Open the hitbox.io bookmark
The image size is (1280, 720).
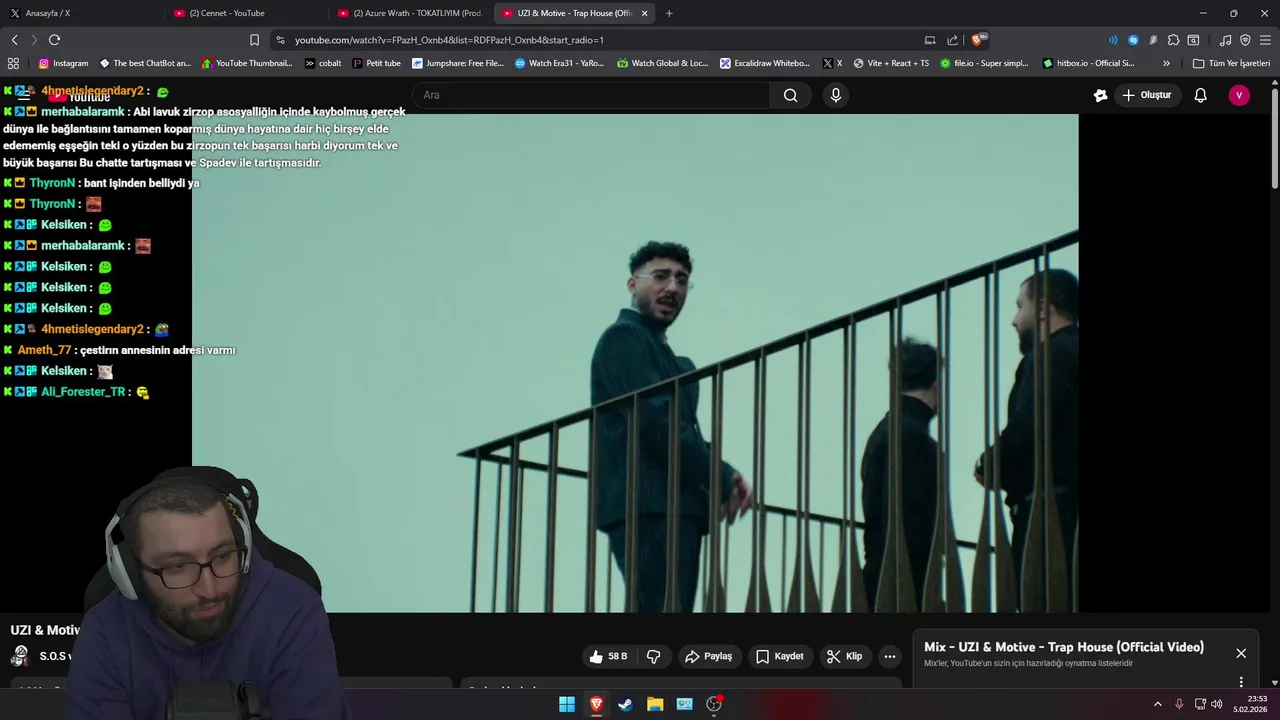pos(1088,63)
